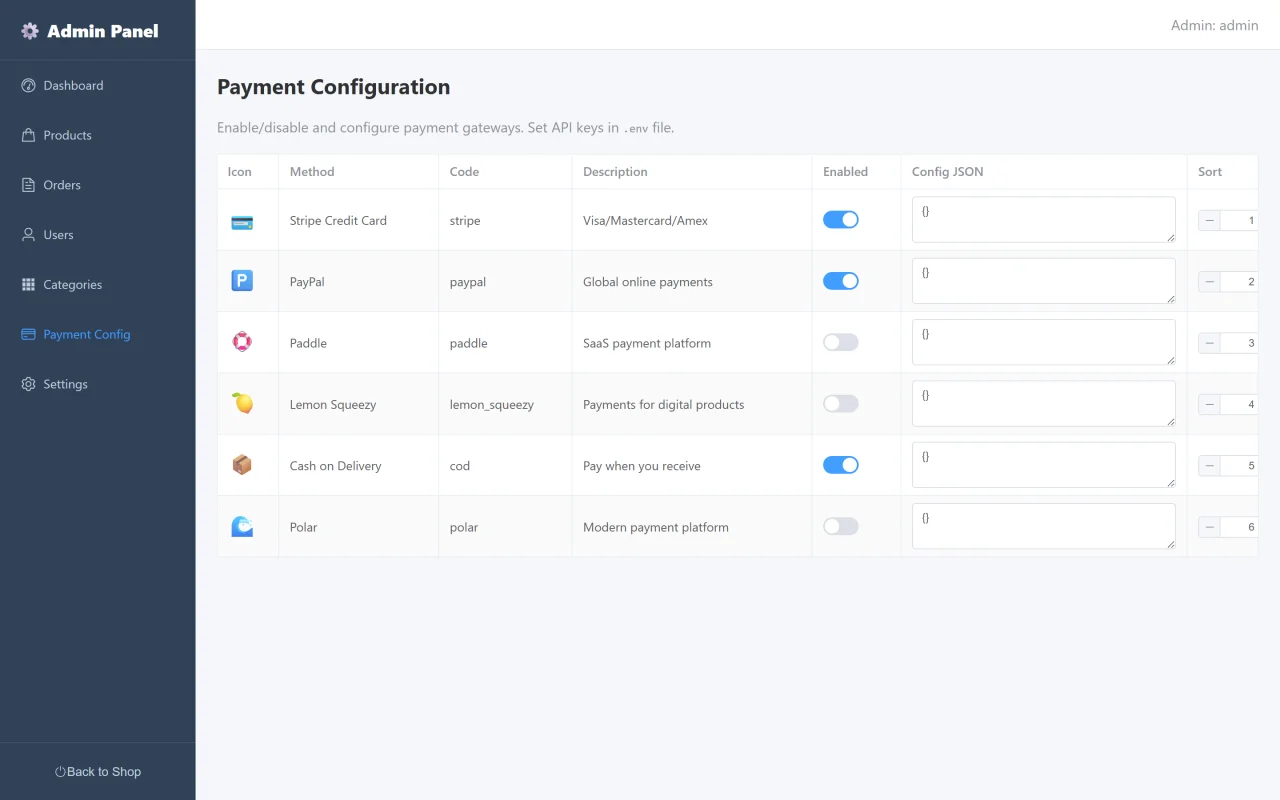Click the Categories grid icon
The height and width of the screenshot is (800, 1280).
pos(28,285)
